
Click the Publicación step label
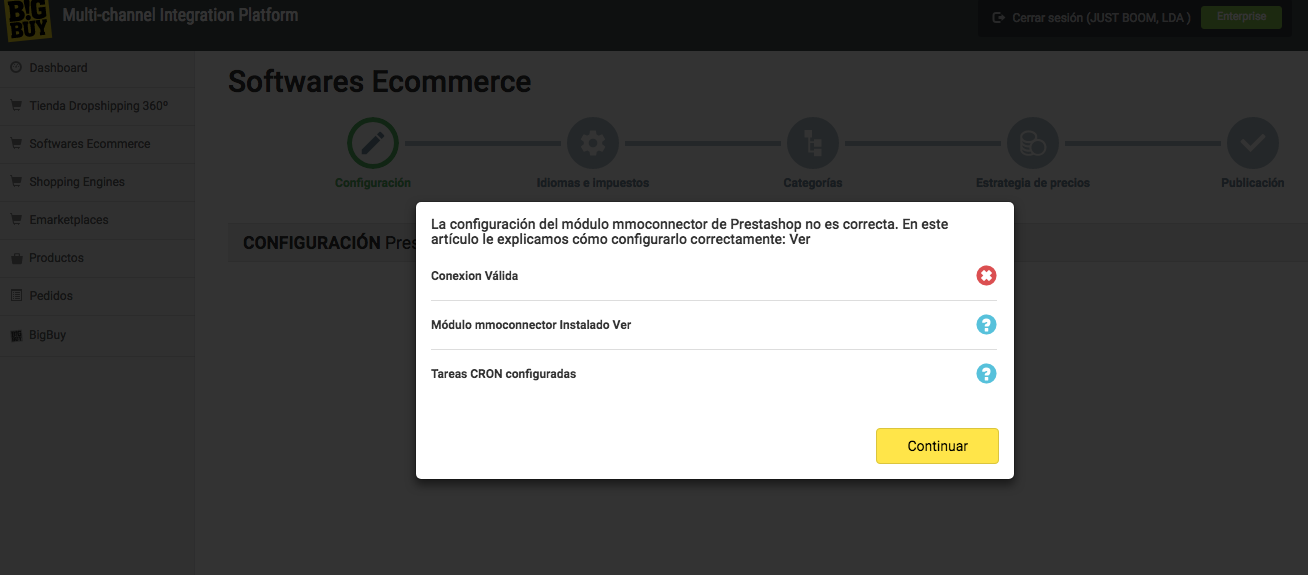[x=1253, y=183]
